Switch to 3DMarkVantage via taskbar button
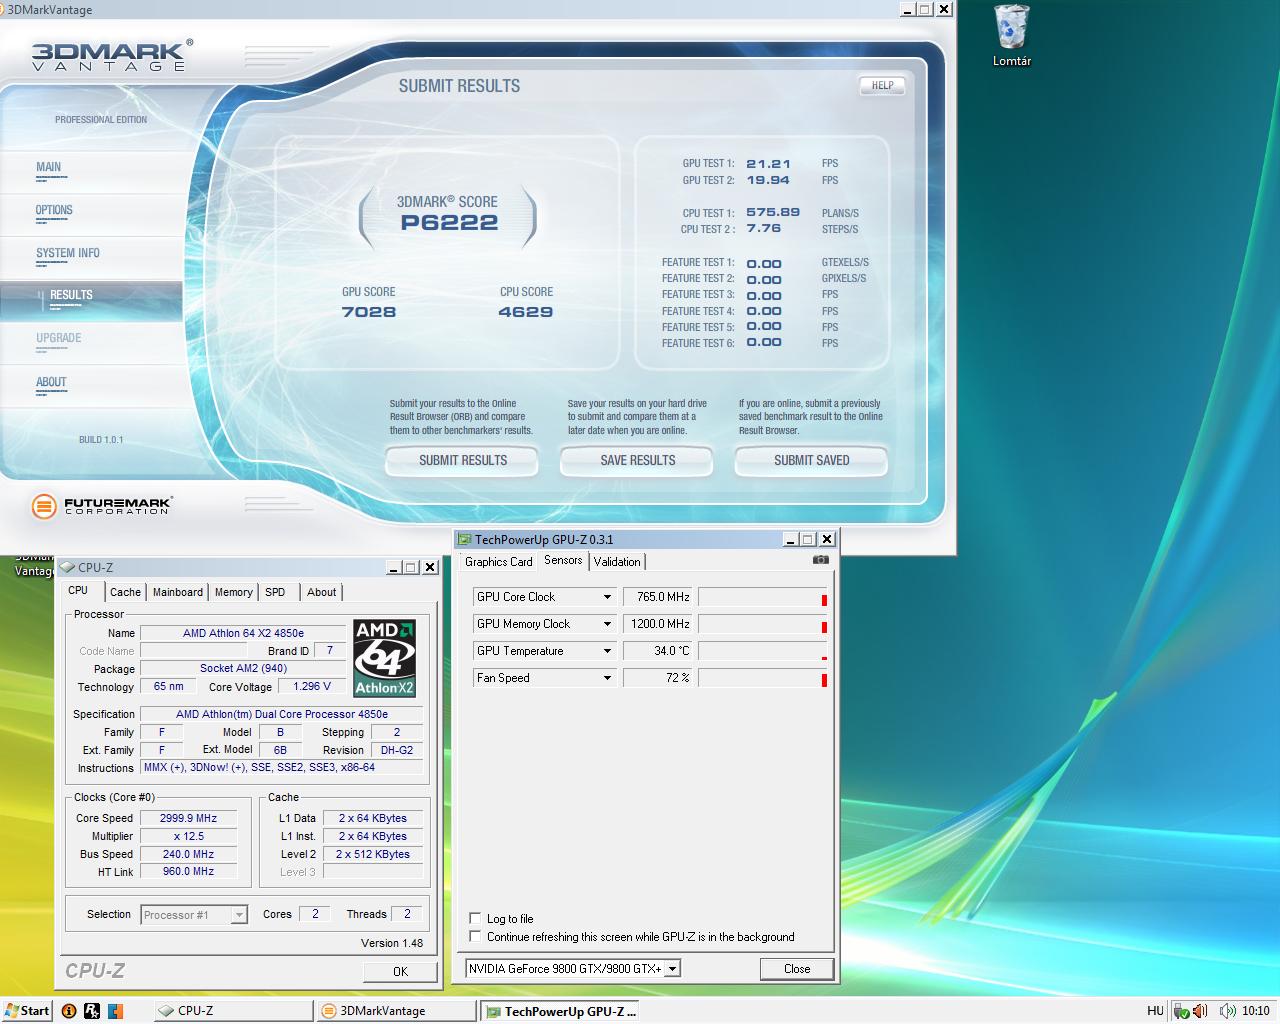This screenshot has height=1024, width=1280. click(397, 1011)
